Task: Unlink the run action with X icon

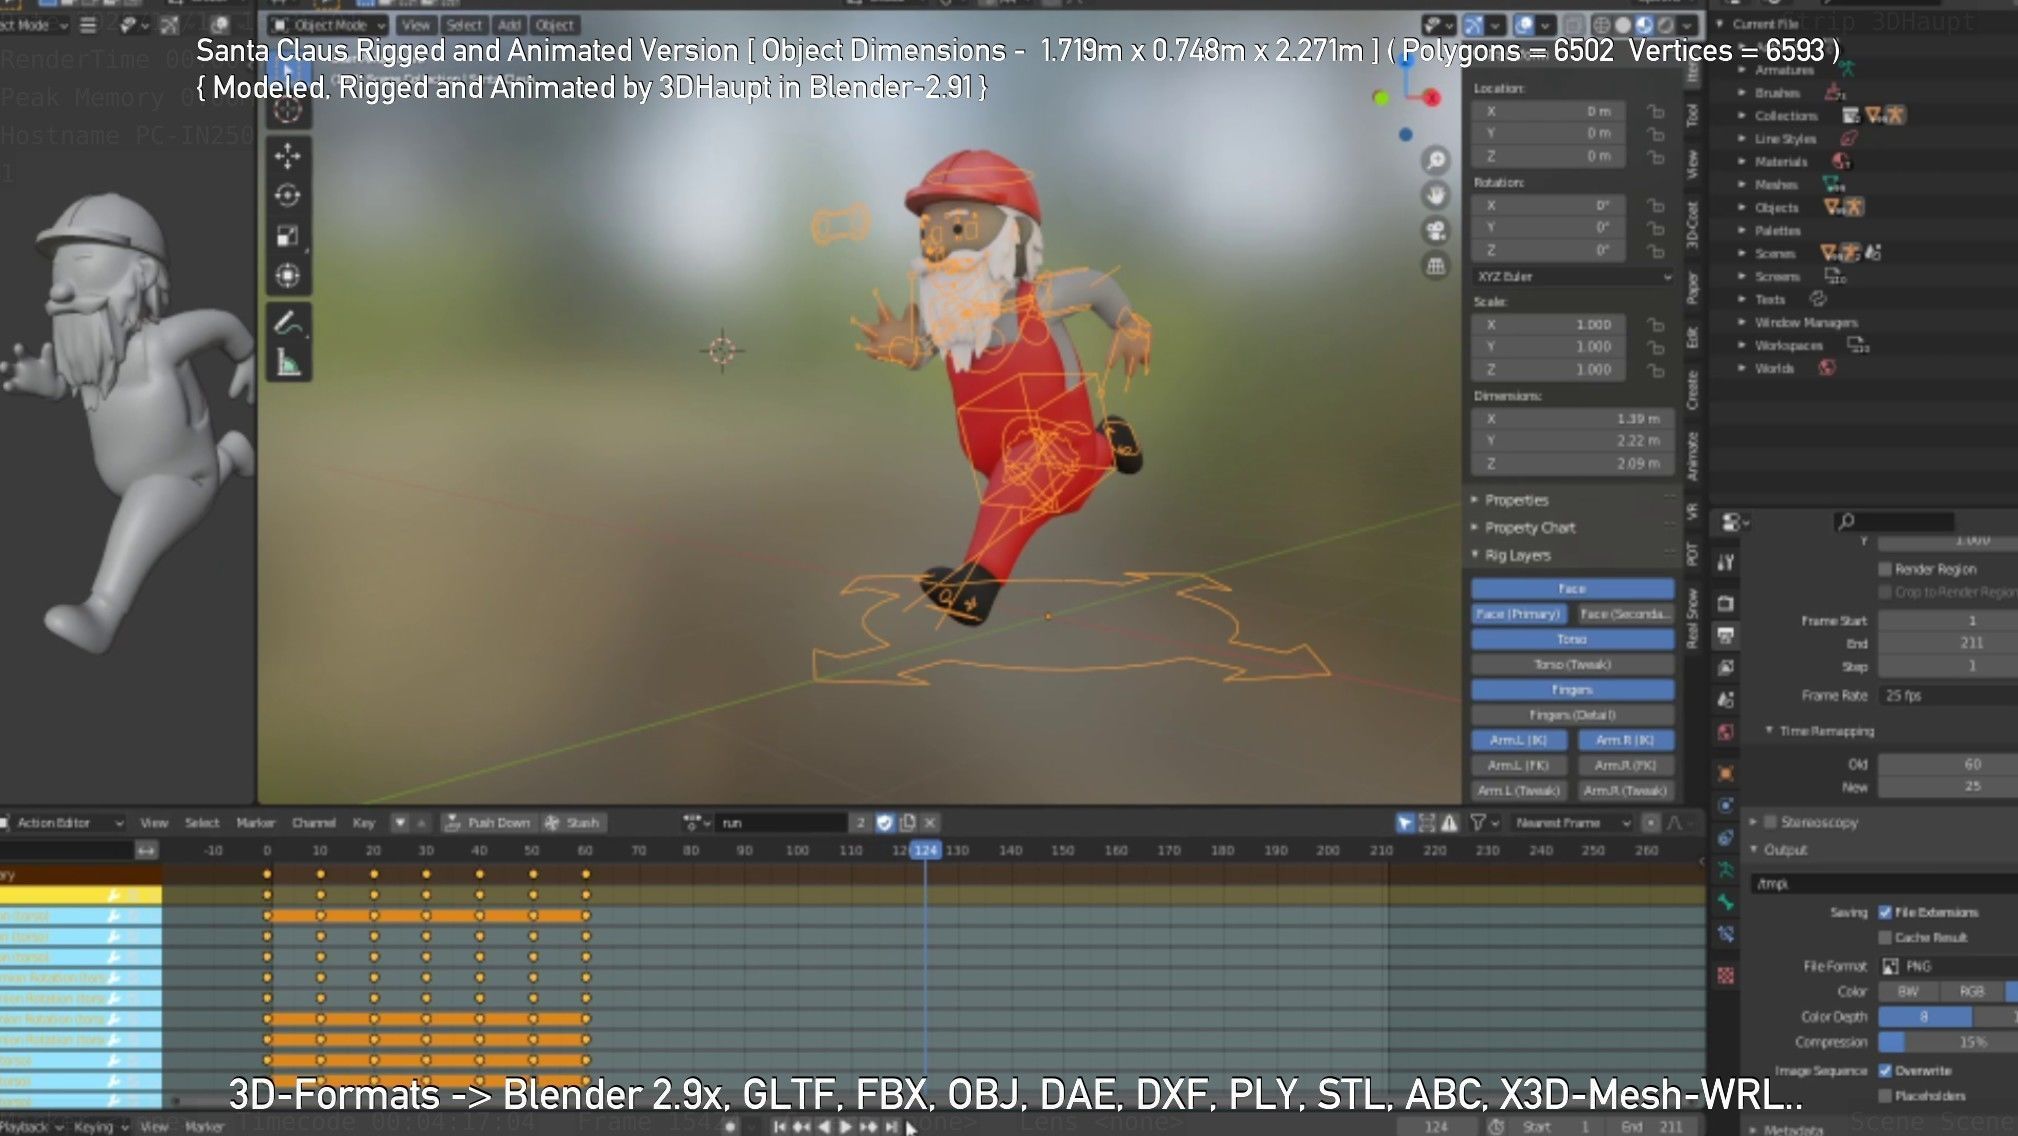Action: [929, 822]
